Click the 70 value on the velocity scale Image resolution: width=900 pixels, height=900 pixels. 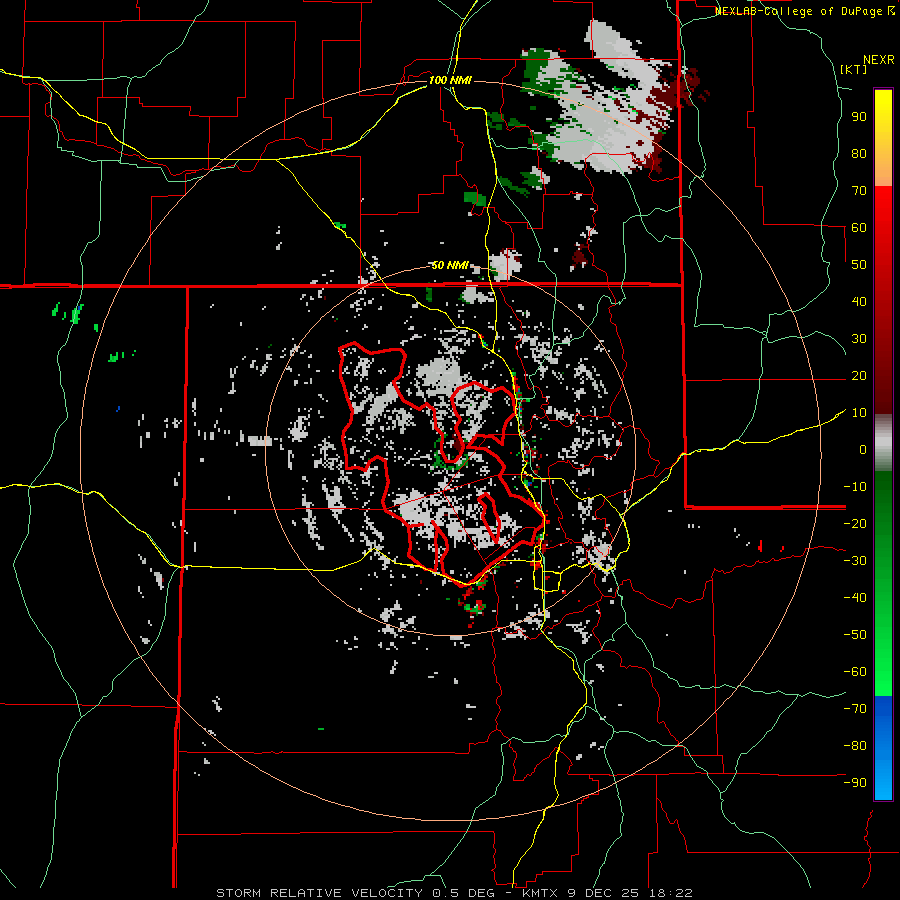(859, 191)
